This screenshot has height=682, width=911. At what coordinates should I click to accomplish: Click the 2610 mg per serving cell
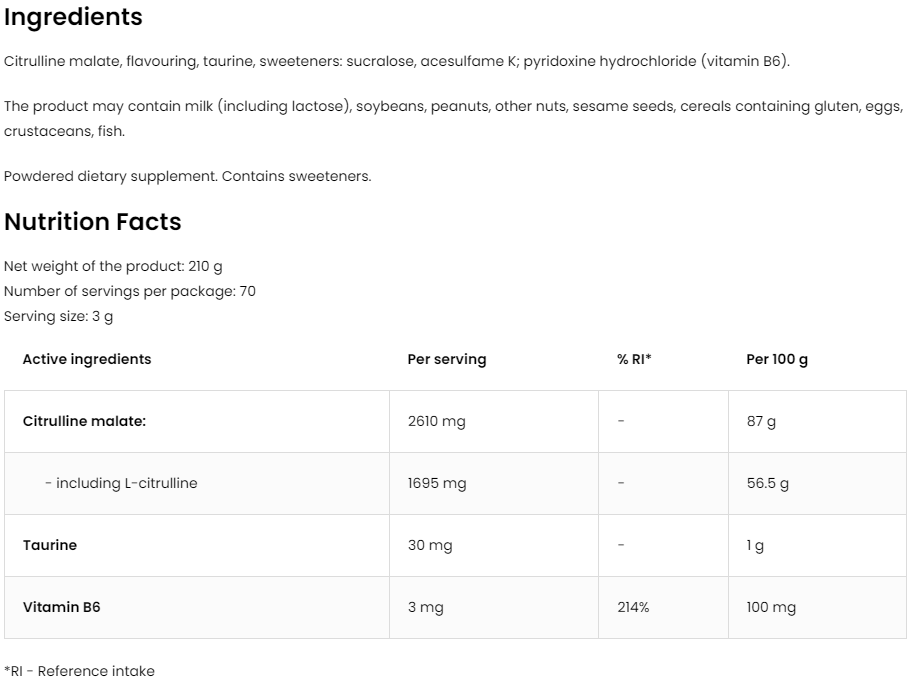437,421
